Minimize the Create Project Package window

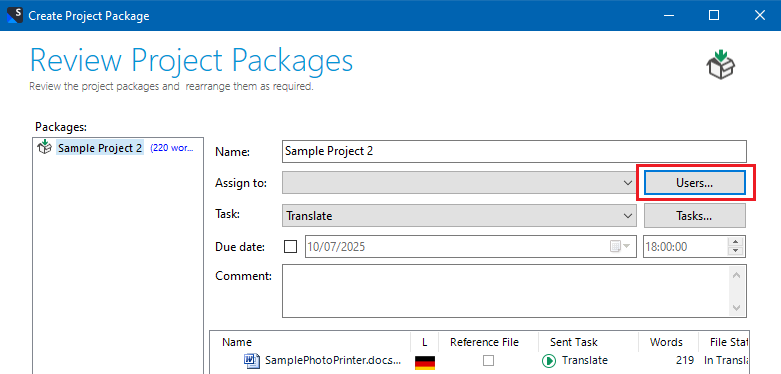tap(669, 15)
